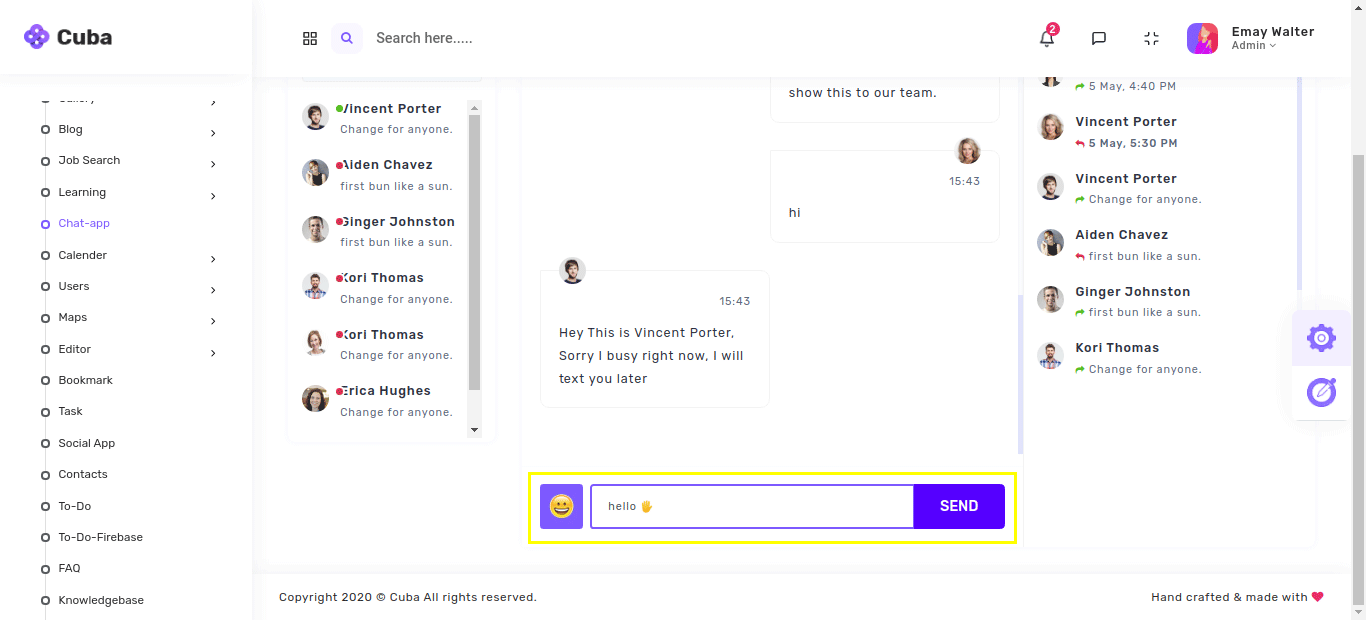Click the compass icon below the gear
1366x620 pixels.
coord(1321,392)
